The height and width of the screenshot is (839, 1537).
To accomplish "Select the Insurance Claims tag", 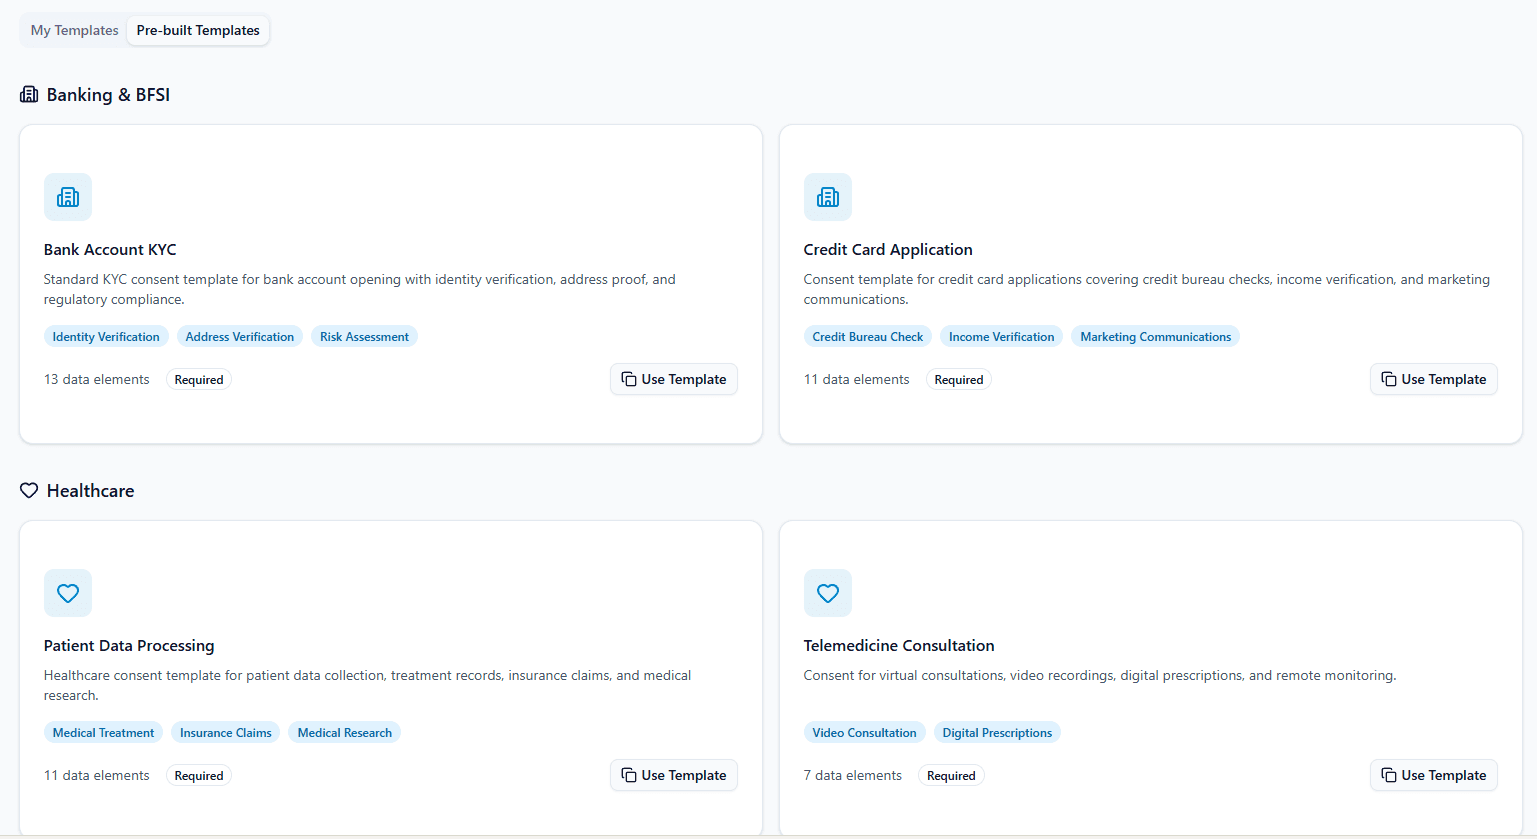I will (225, 732).
